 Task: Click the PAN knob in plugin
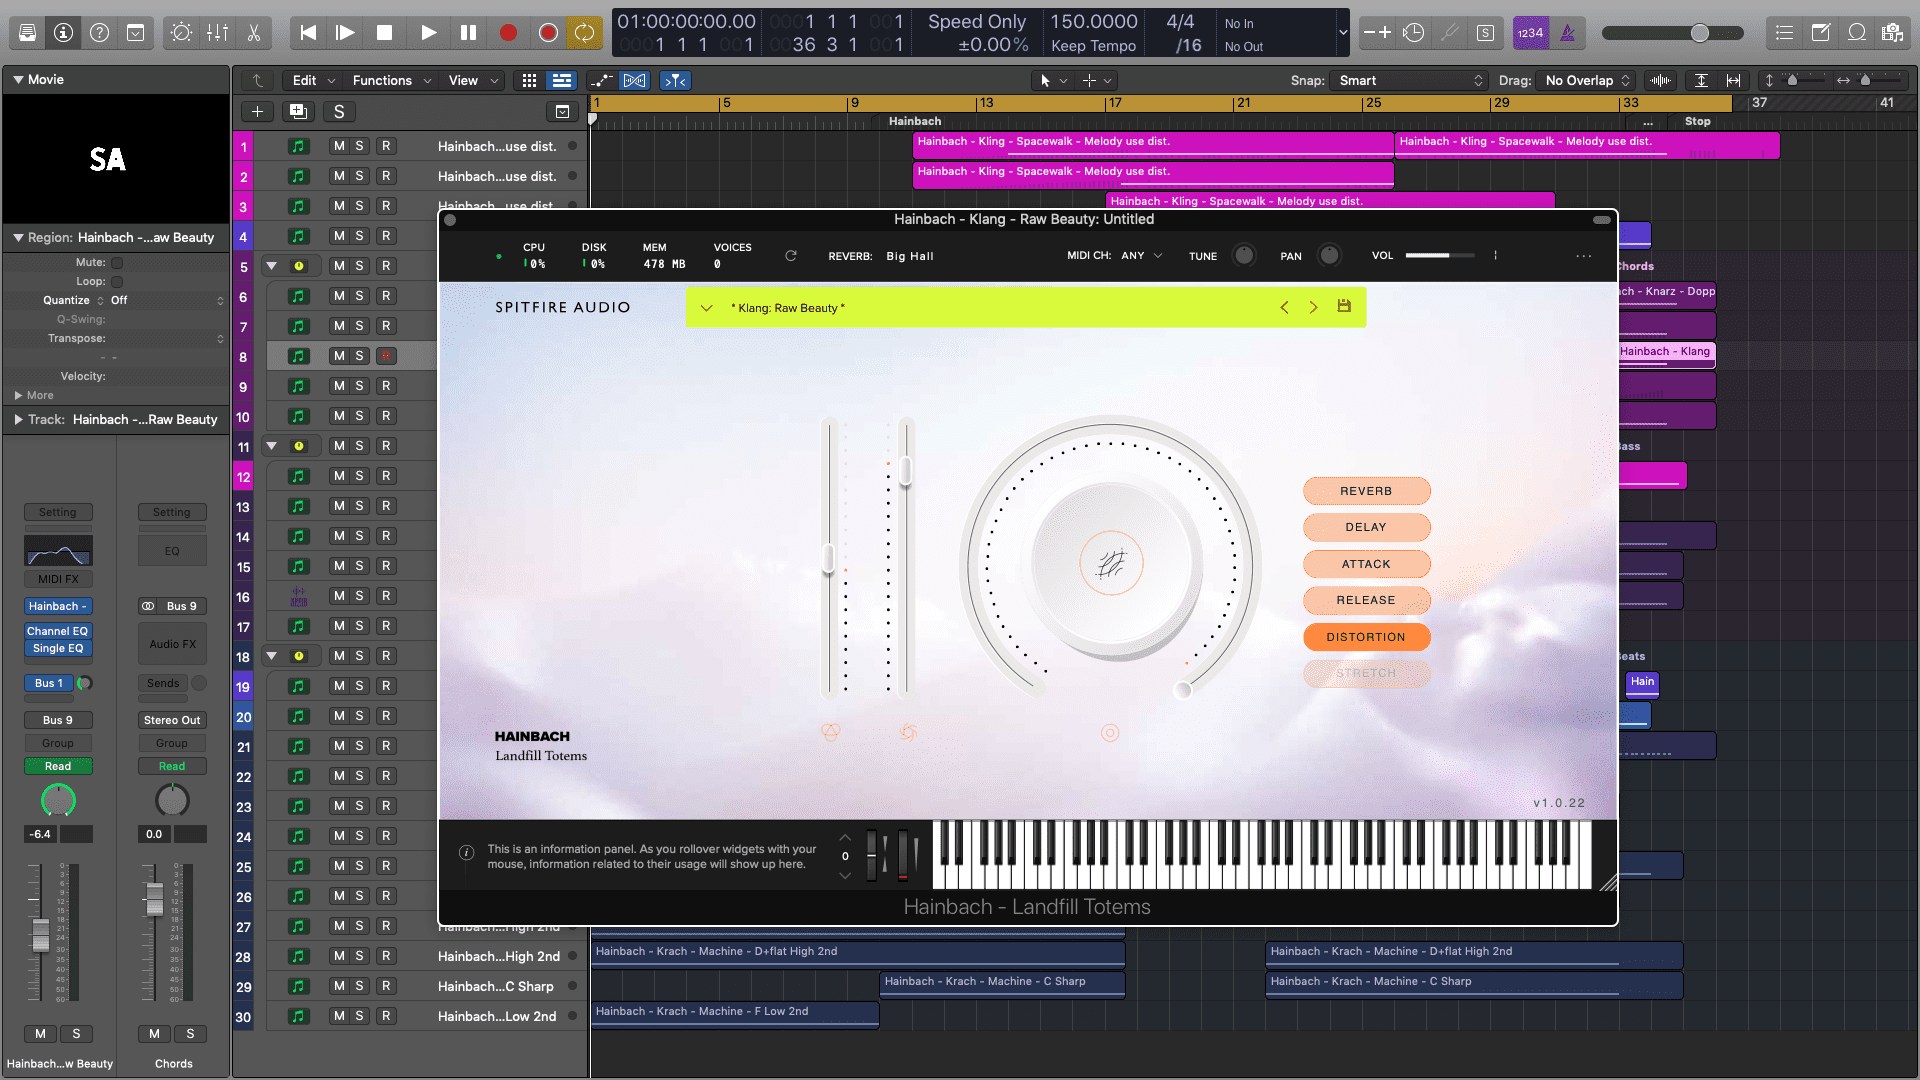[1329, 255]
